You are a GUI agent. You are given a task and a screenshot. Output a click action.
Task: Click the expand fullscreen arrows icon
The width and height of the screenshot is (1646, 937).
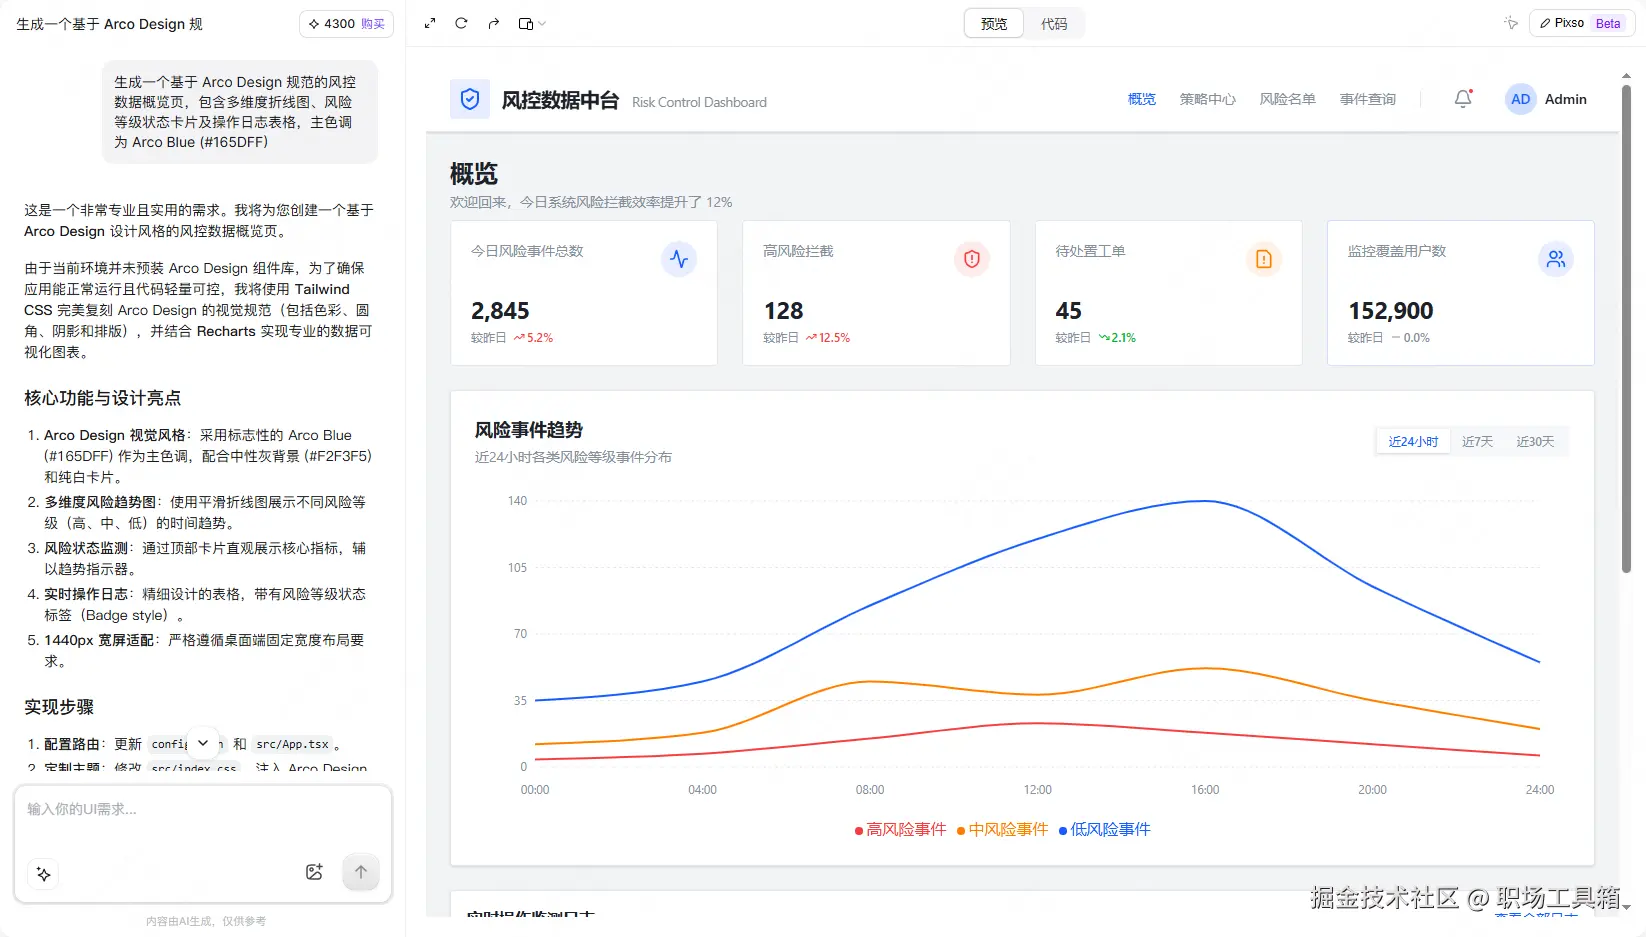(430, 23)
